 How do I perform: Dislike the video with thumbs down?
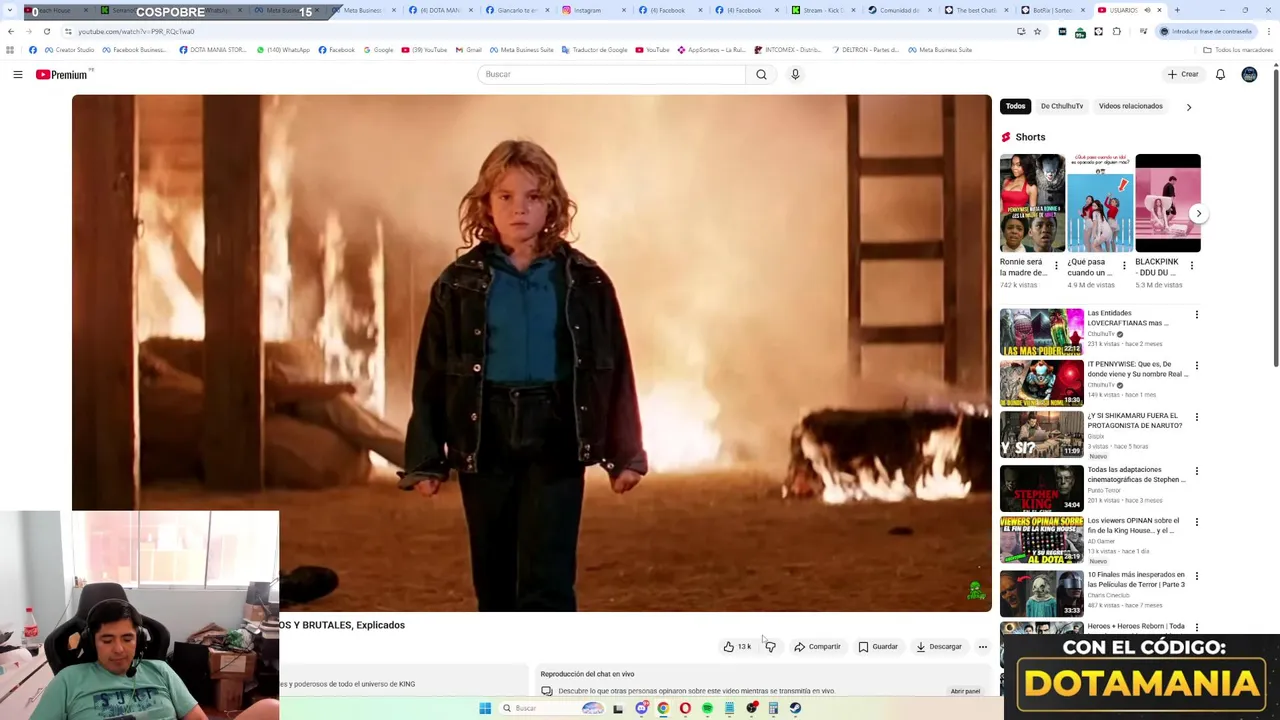pos(770,647)
